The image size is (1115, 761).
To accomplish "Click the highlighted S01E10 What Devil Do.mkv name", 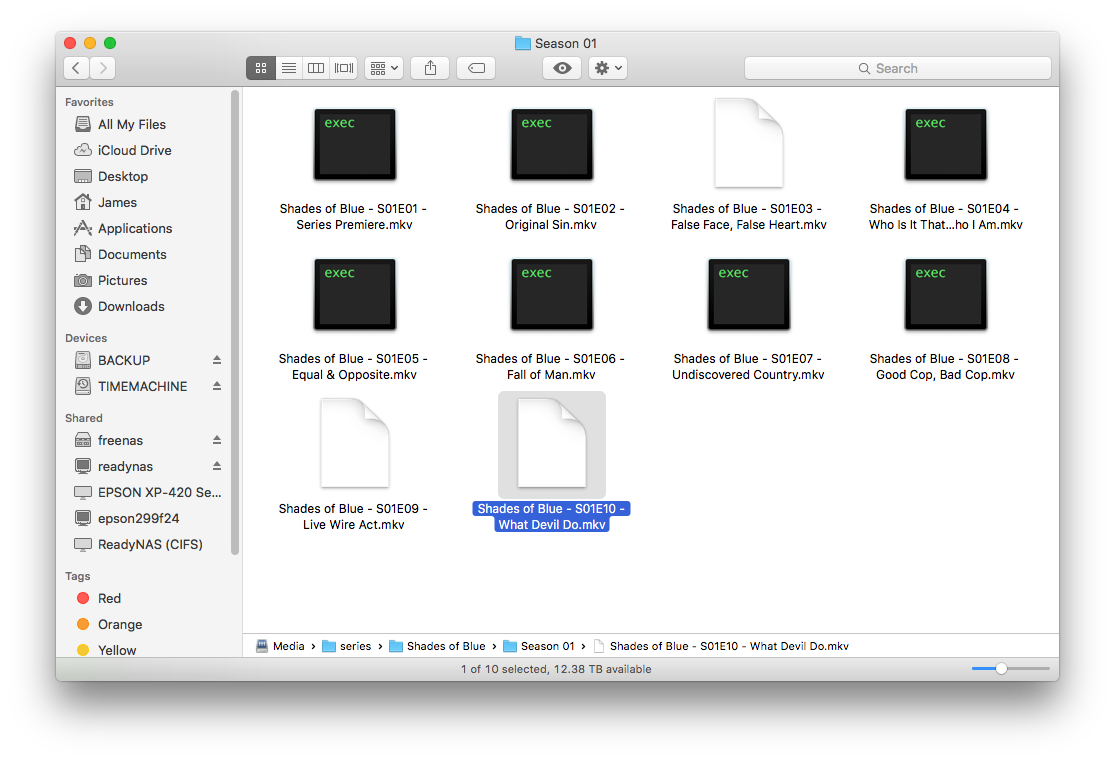I will (552, 517).
